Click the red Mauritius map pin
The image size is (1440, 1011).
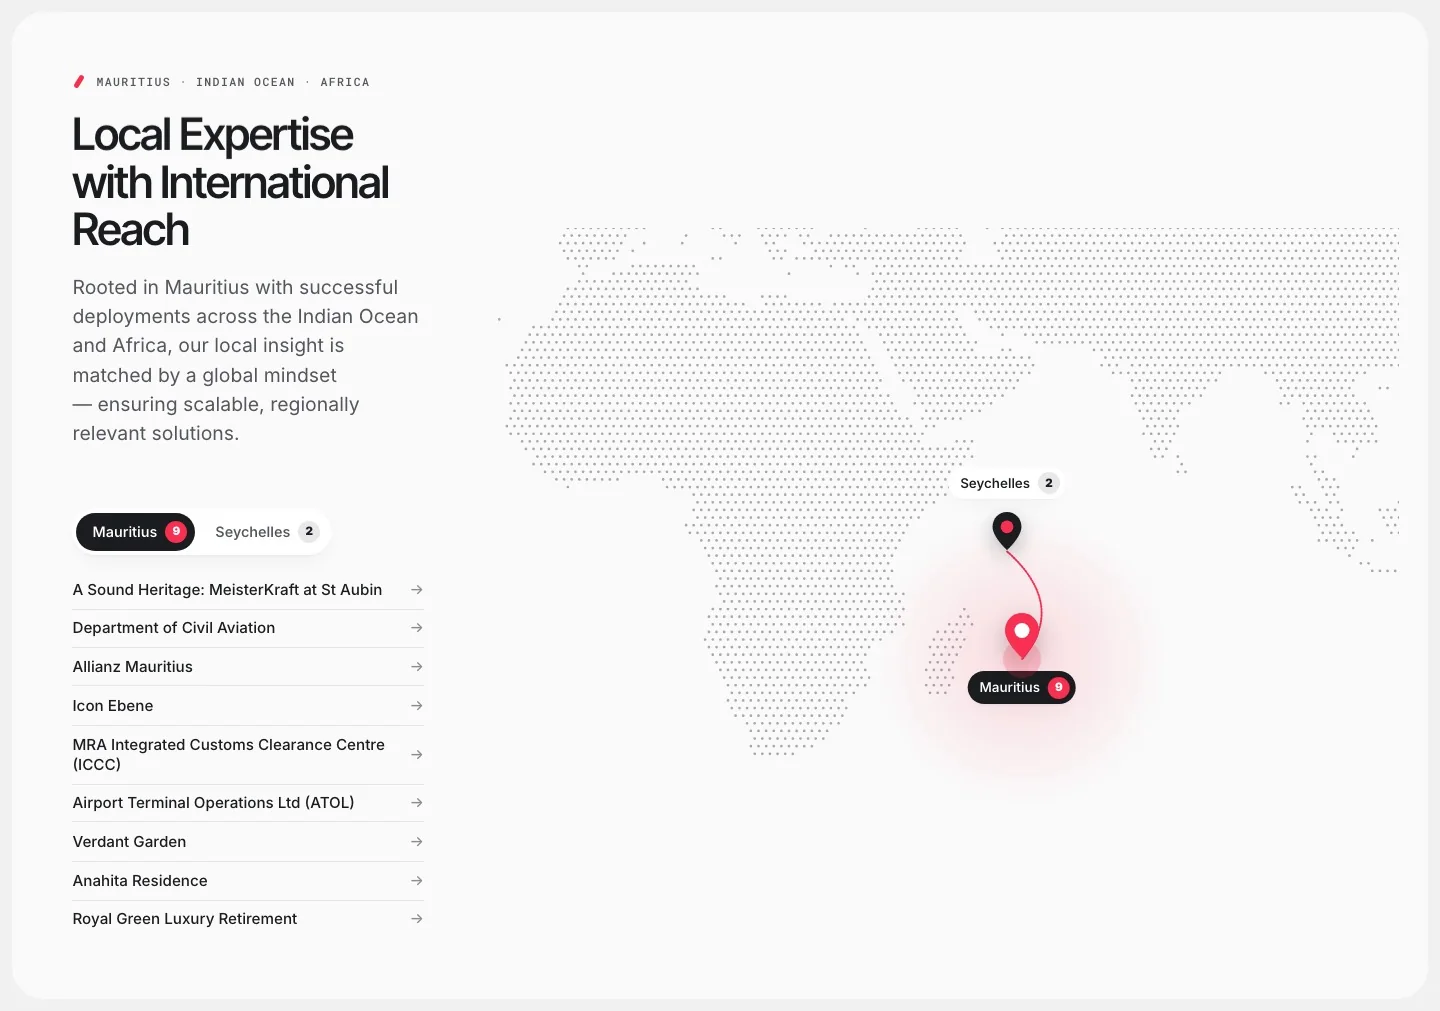pos(1022,635)
